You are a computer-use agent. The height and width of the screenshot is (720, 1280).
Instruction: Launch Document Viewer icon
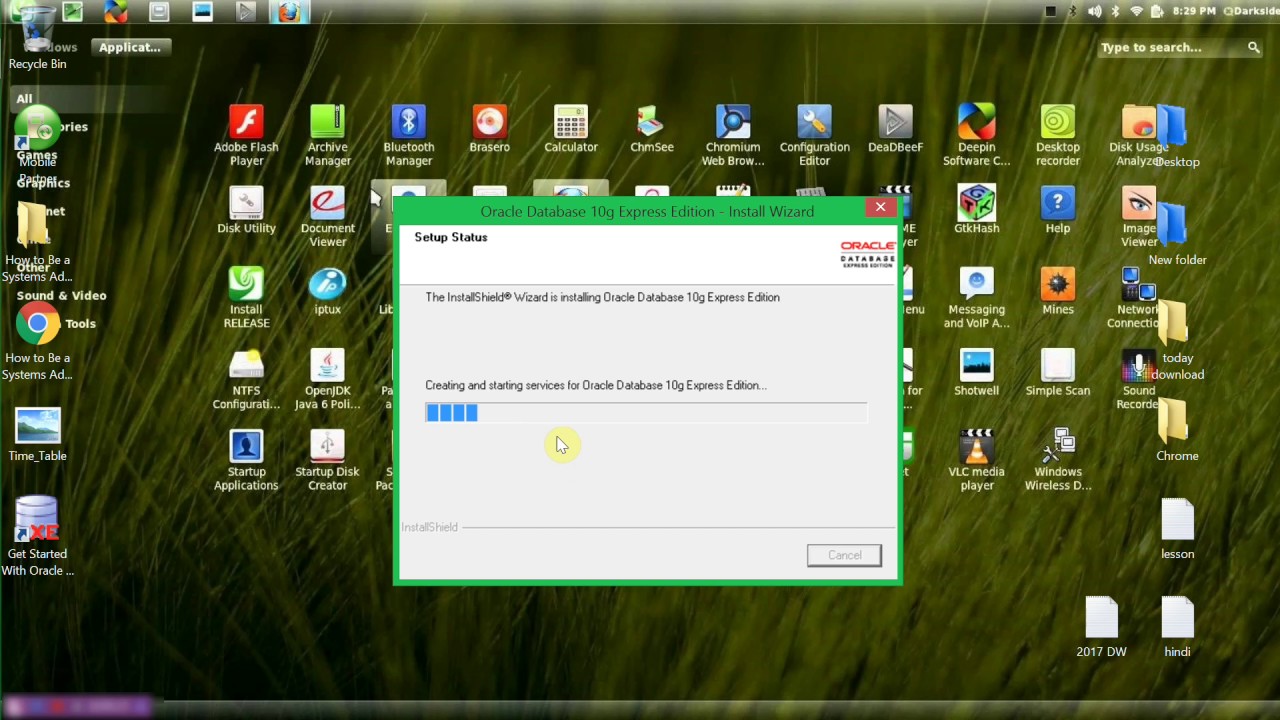point(327,203)
